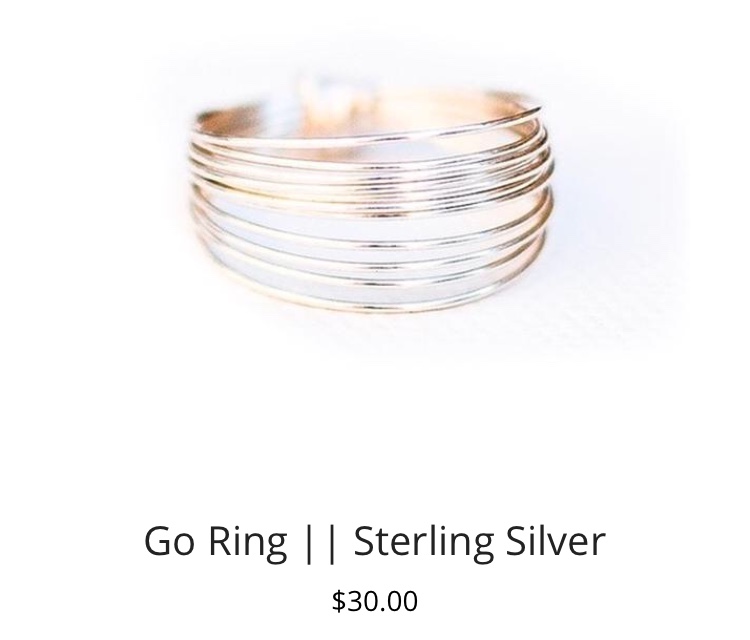The height and width of the screenshot is (640, 750).
Task: Click the double-bar separator in the title
Action: pyautogui.click(x=320, y=543)
